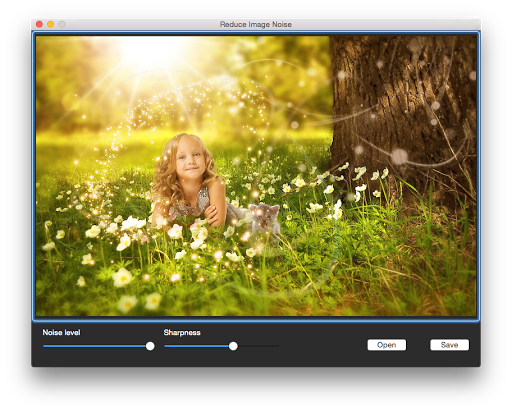Click empty dark panel beside Open button
This screenshot has height=412, width=512.
click(323, 345)
